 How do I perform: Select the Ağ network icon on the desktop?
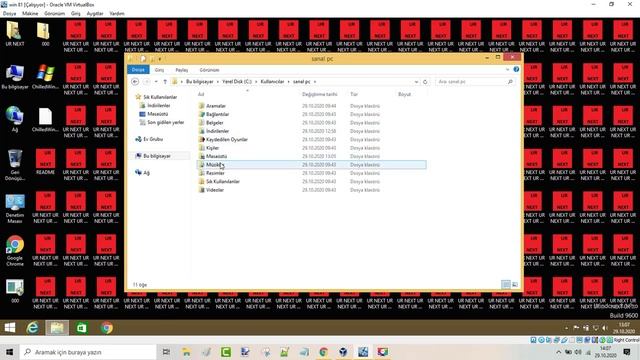(15, 119)
